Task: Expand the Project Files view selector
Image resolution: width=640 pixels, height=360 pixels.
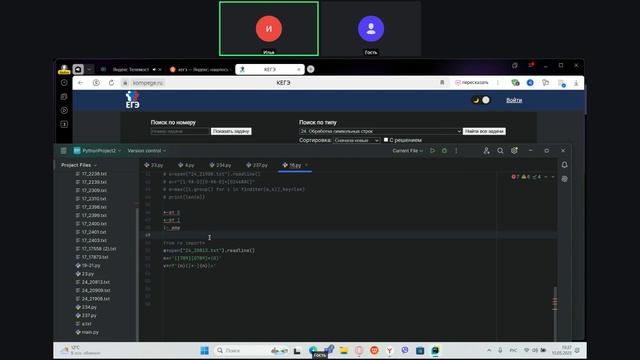Action: (x=78, y=165)
